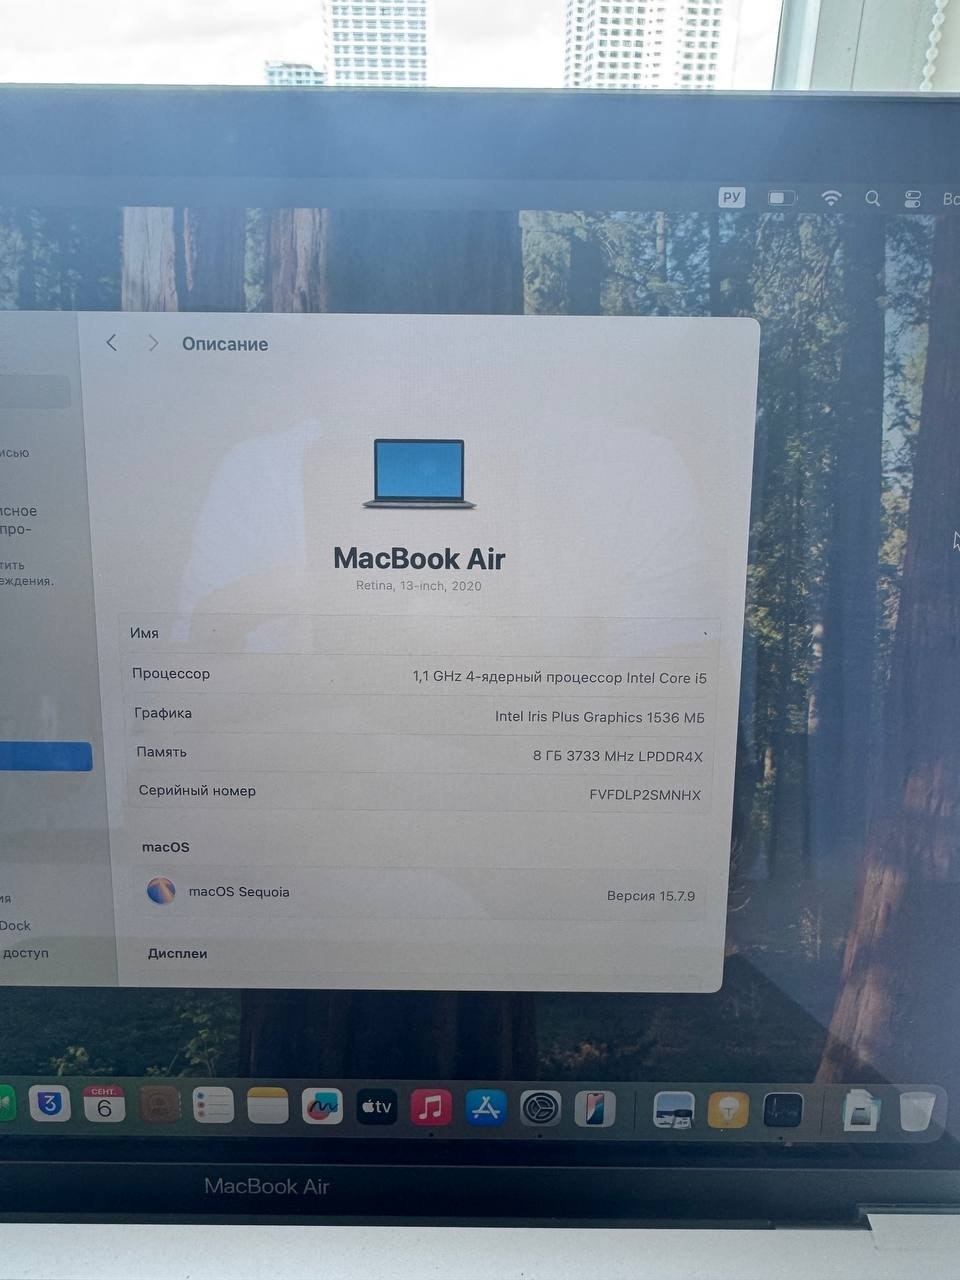Viewport: 960px width, 1280px height.
Task: Open the Downloads stack in Dock
Action: coord(861,1111)
